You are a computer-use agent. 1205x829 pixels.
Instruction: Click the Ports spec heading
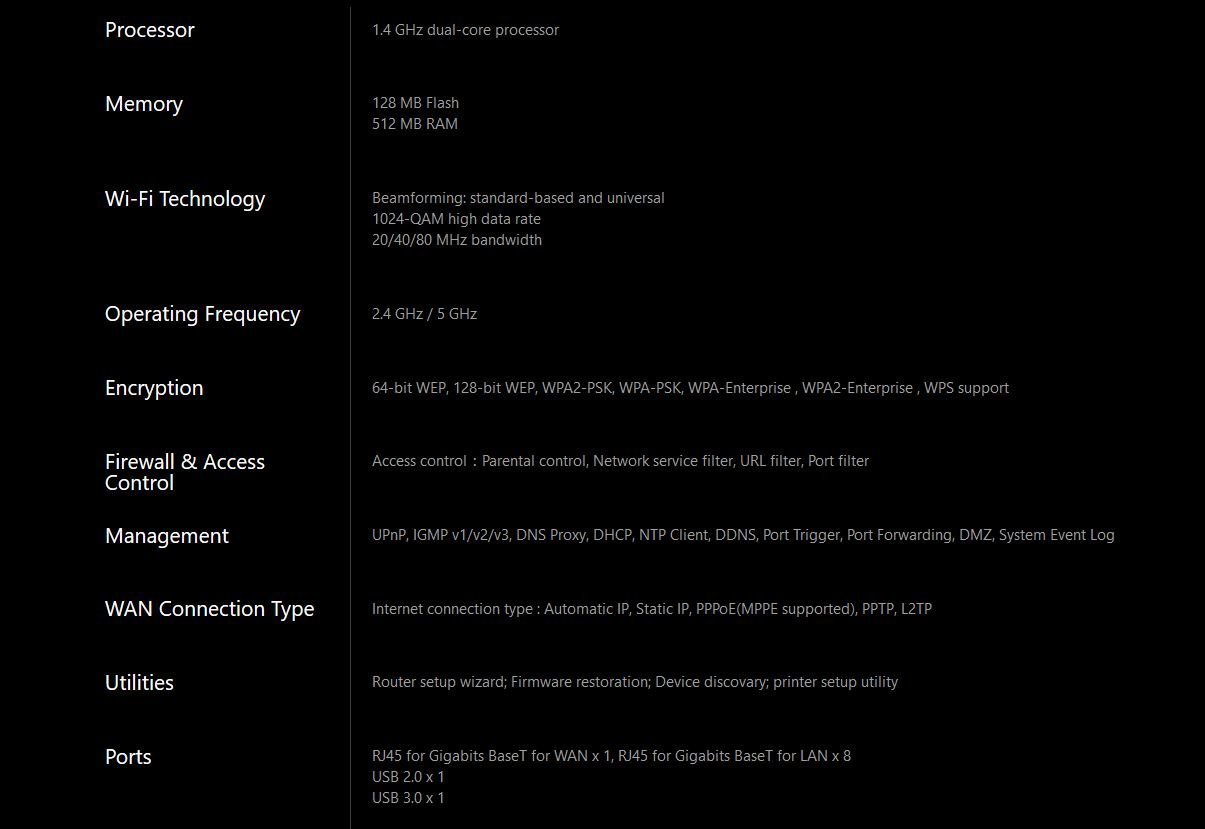point(128,757)
